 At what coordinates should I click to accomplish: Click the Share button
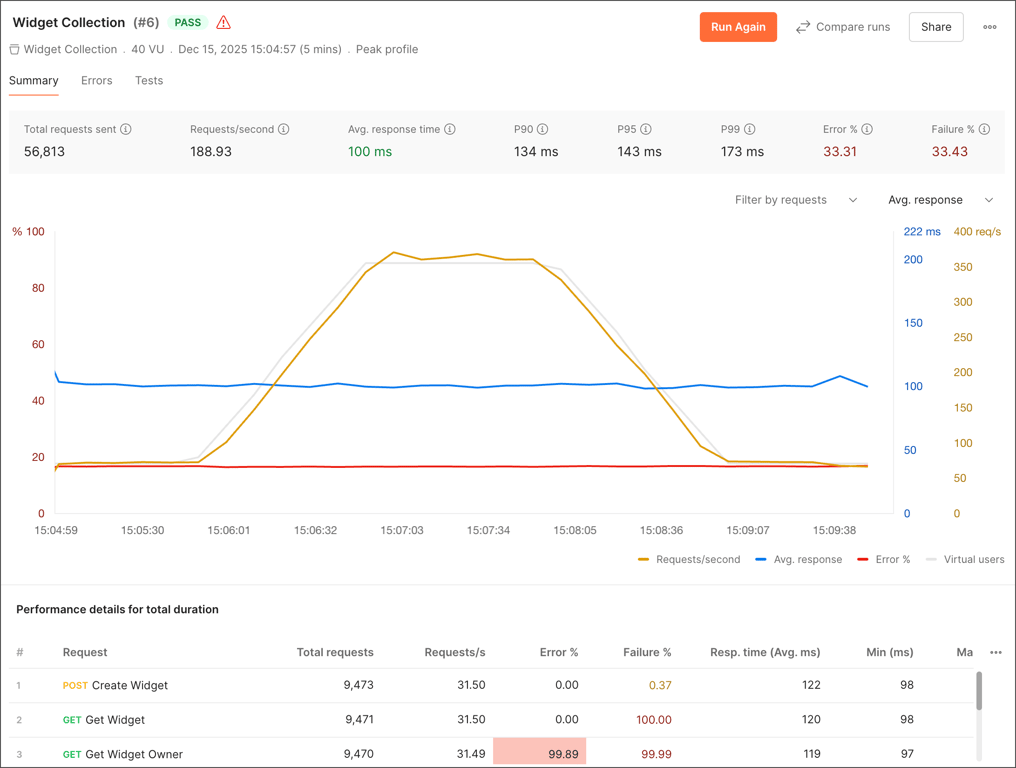[935, 27]
